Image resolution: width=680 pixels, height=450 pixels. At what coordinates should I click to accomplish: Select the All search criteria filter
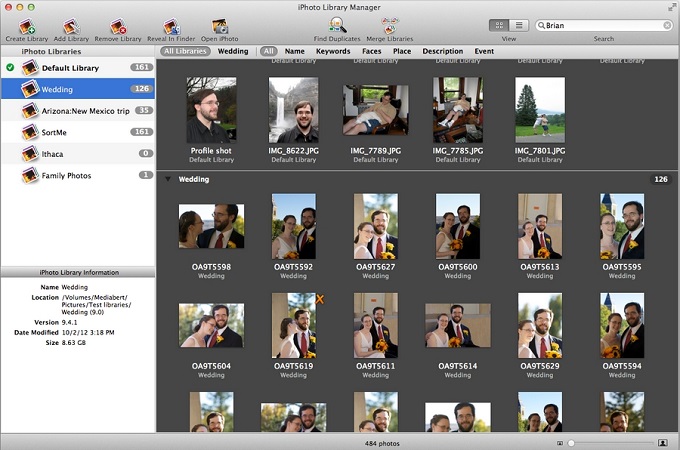point(269,51)
